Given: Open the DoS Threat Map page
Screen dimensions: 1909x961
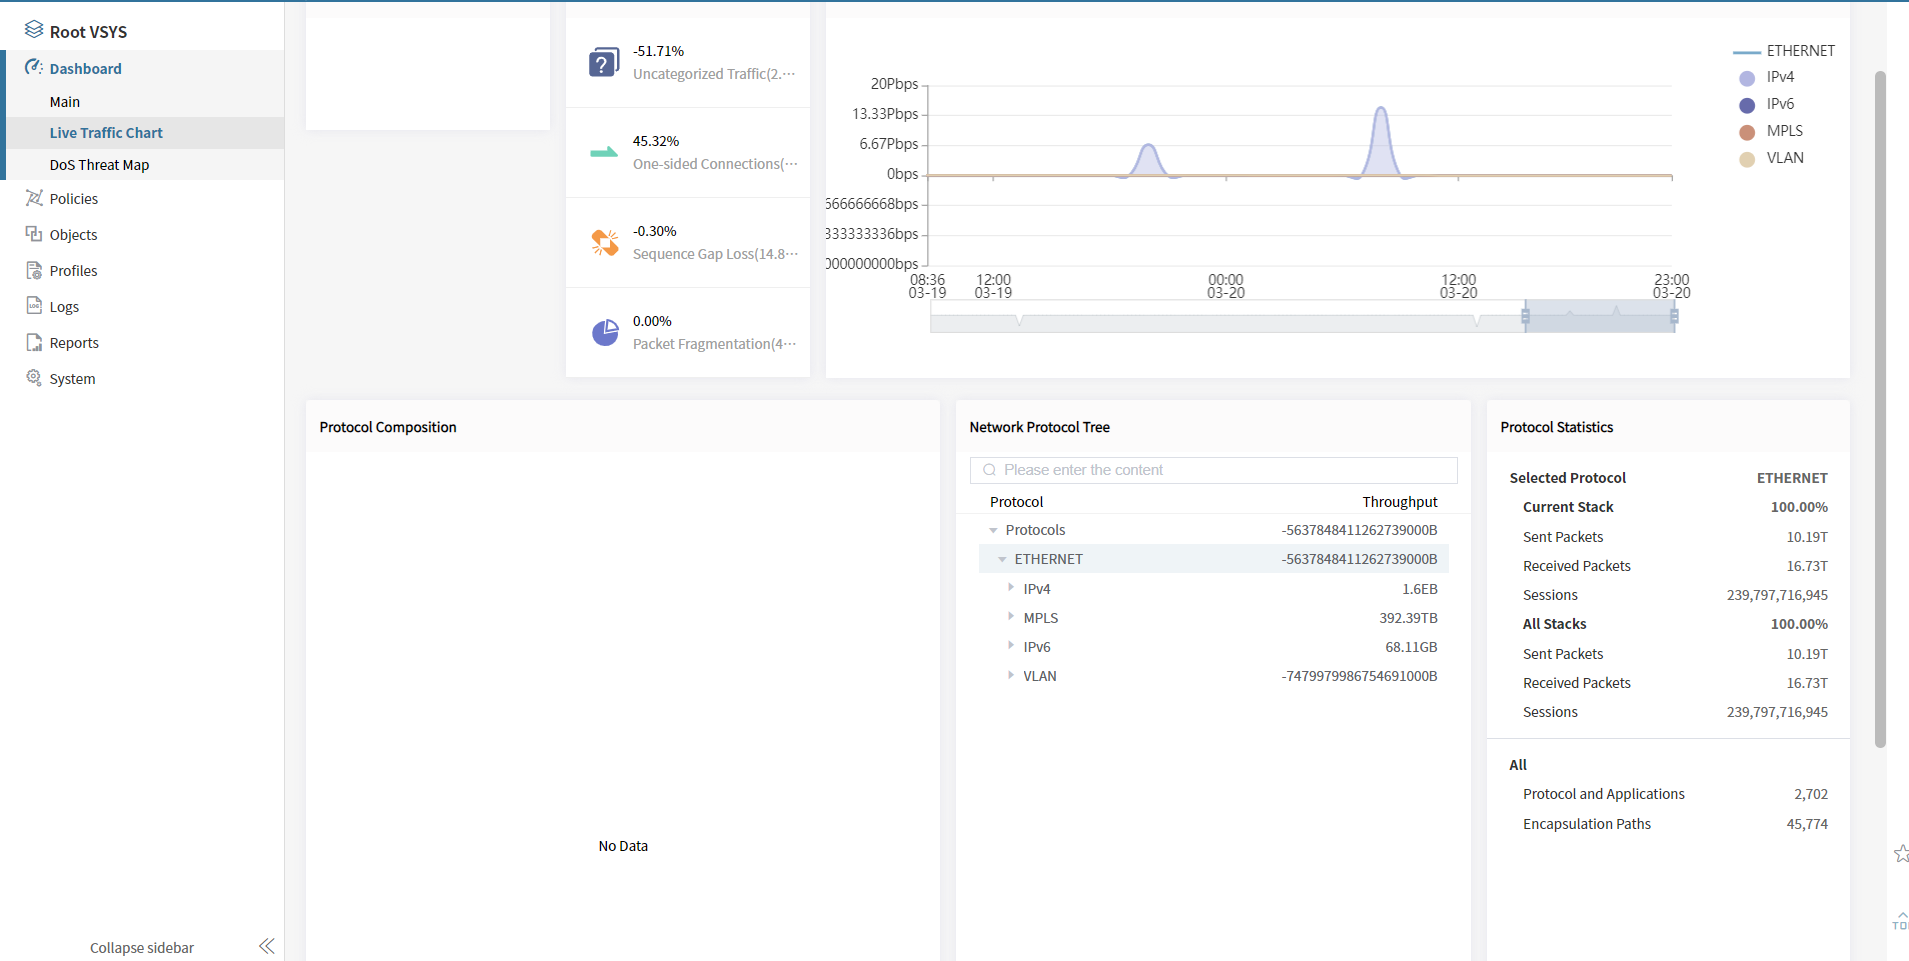Looking at the screenshot, I should point(99,165).
